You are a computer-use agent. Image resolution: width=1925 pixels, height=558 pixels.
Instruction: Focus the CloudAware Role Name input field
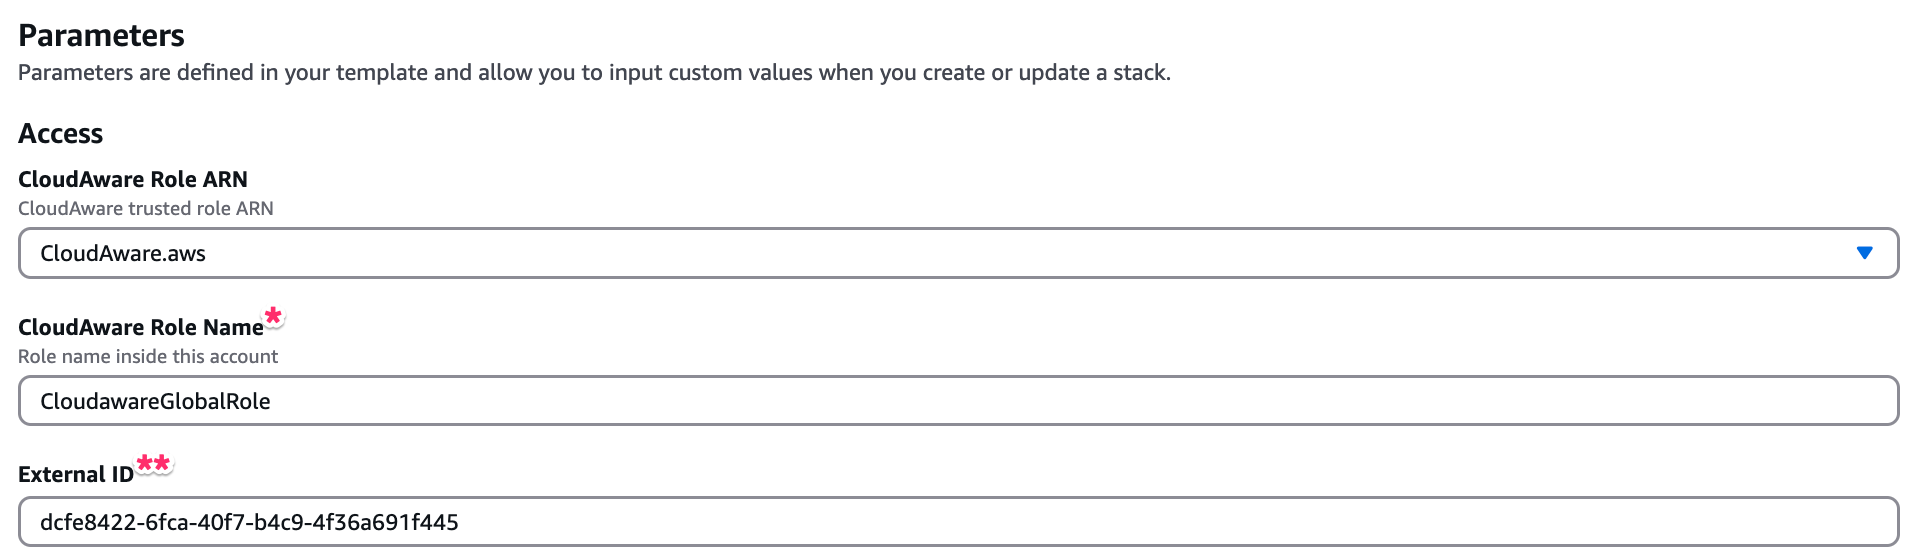coord(958,401)
